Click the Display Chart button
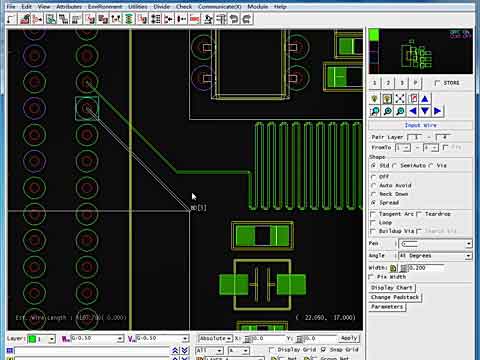Screen dimensions: 480x360 pos(392,288)
